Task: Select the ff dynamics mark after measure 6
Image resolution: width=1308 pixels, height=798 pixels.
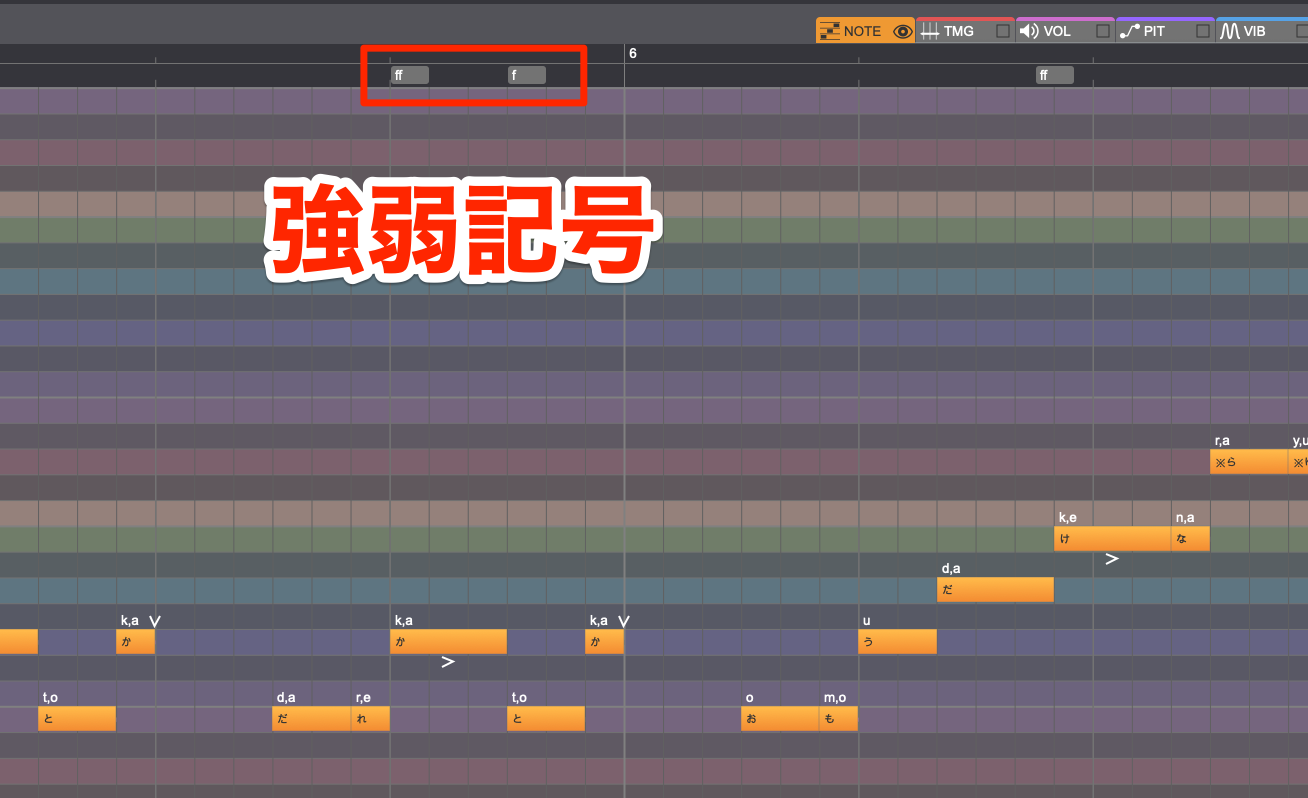Action: [1055, 75]
